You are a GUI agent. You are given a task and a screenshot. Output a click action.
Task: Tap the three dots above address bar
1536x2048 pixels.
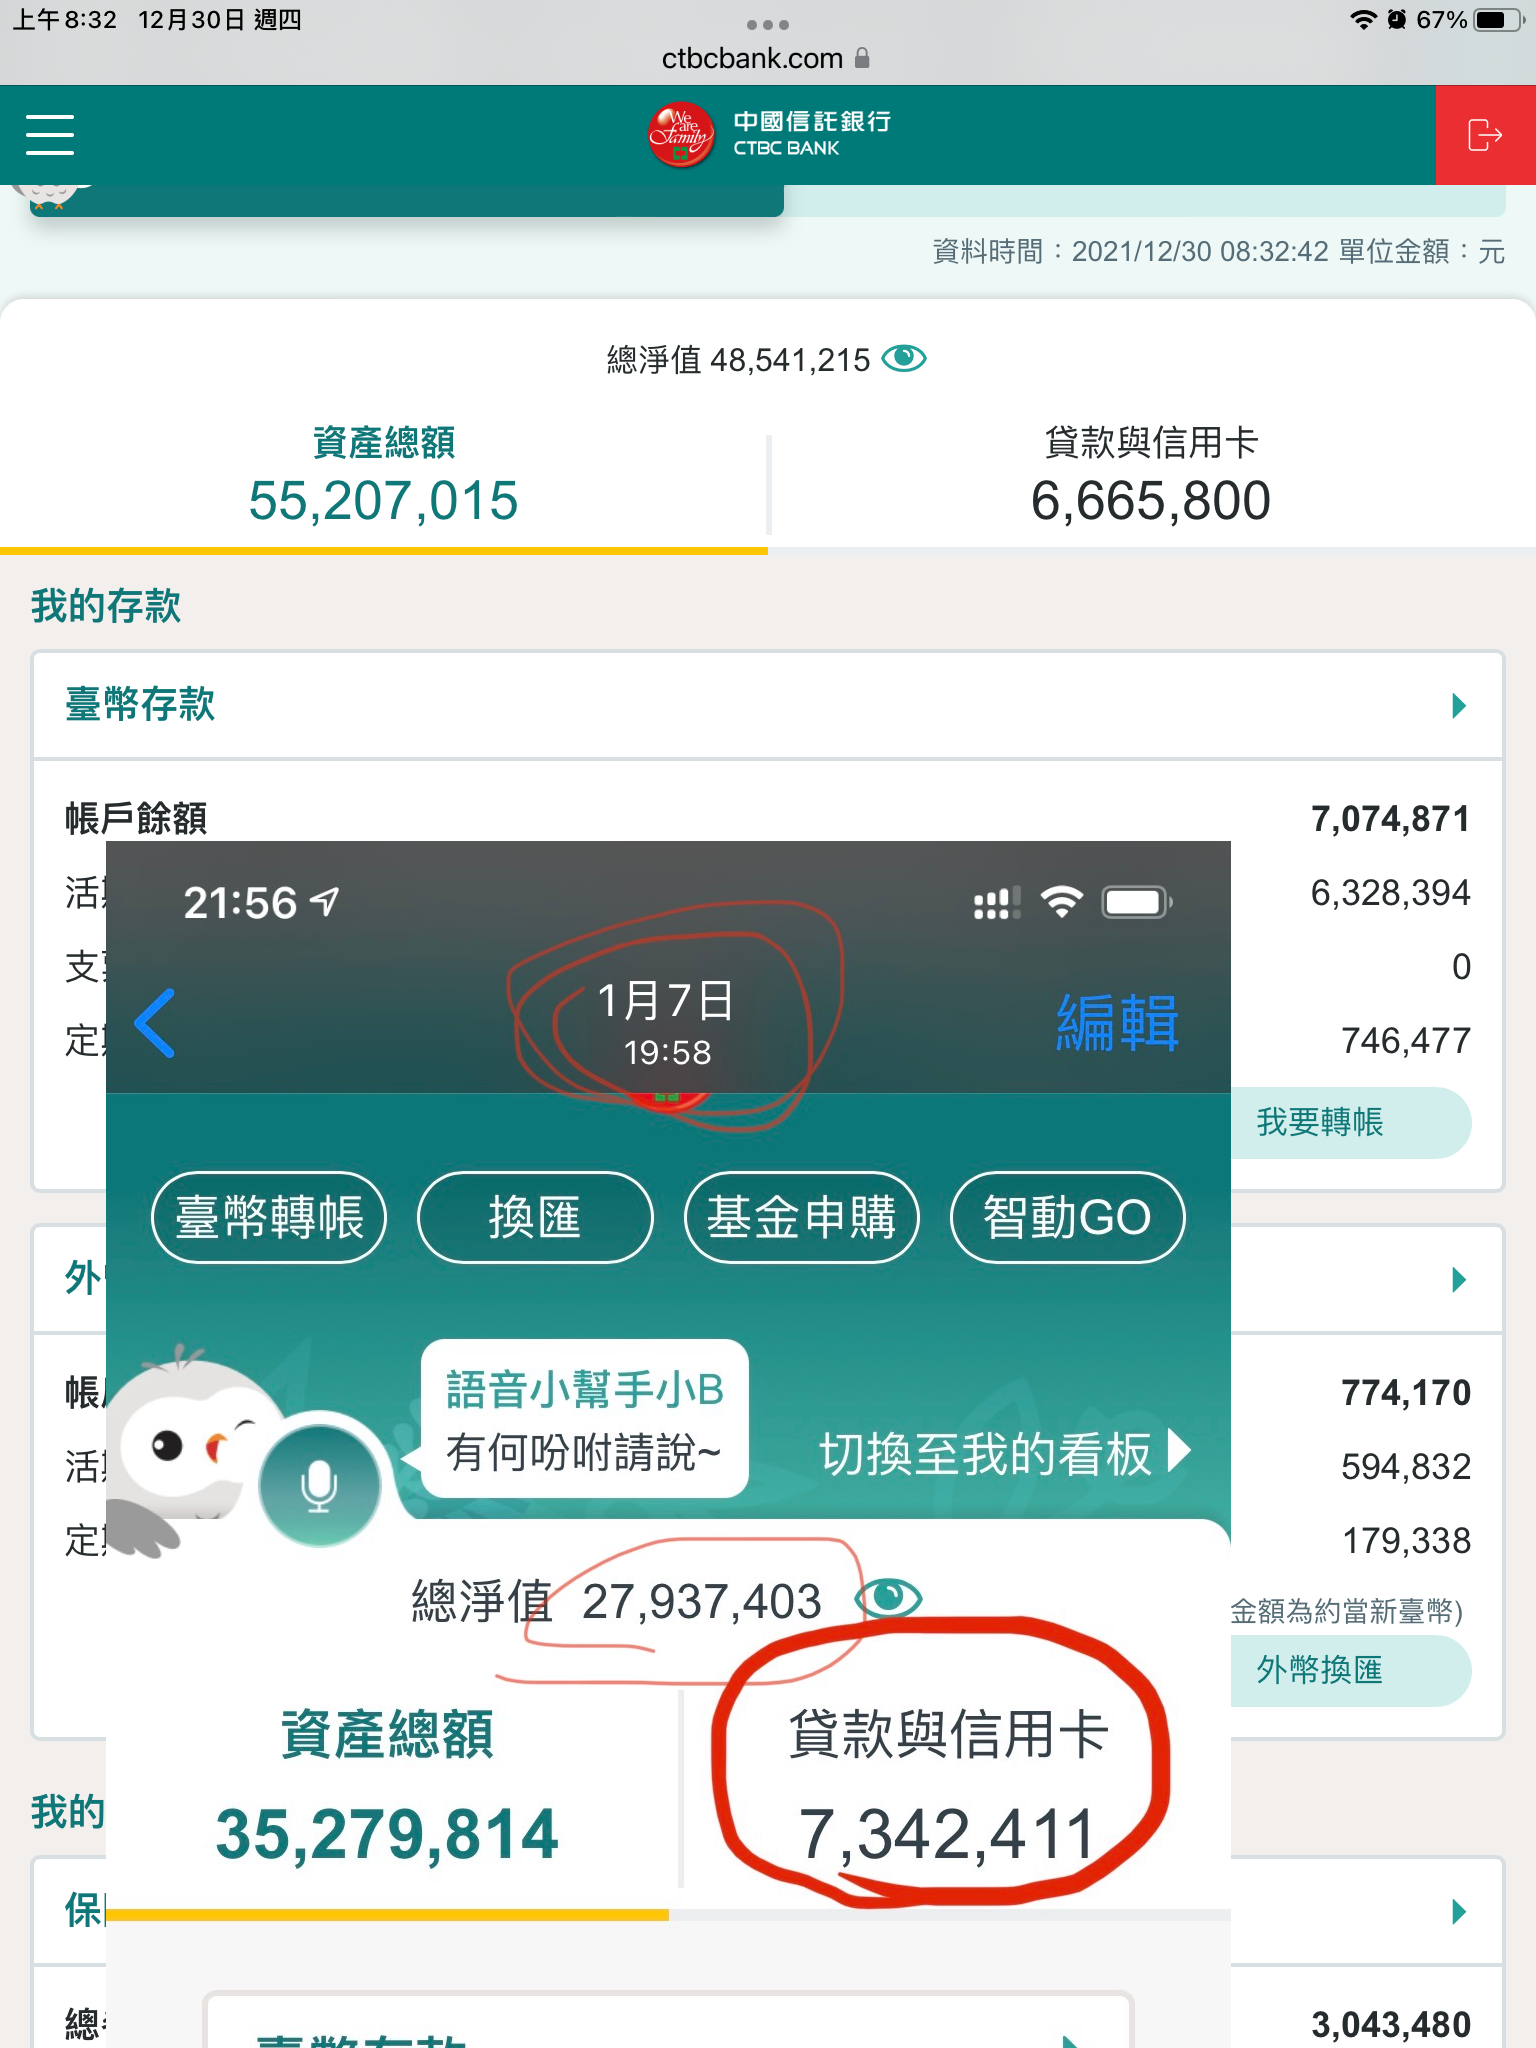768,24
